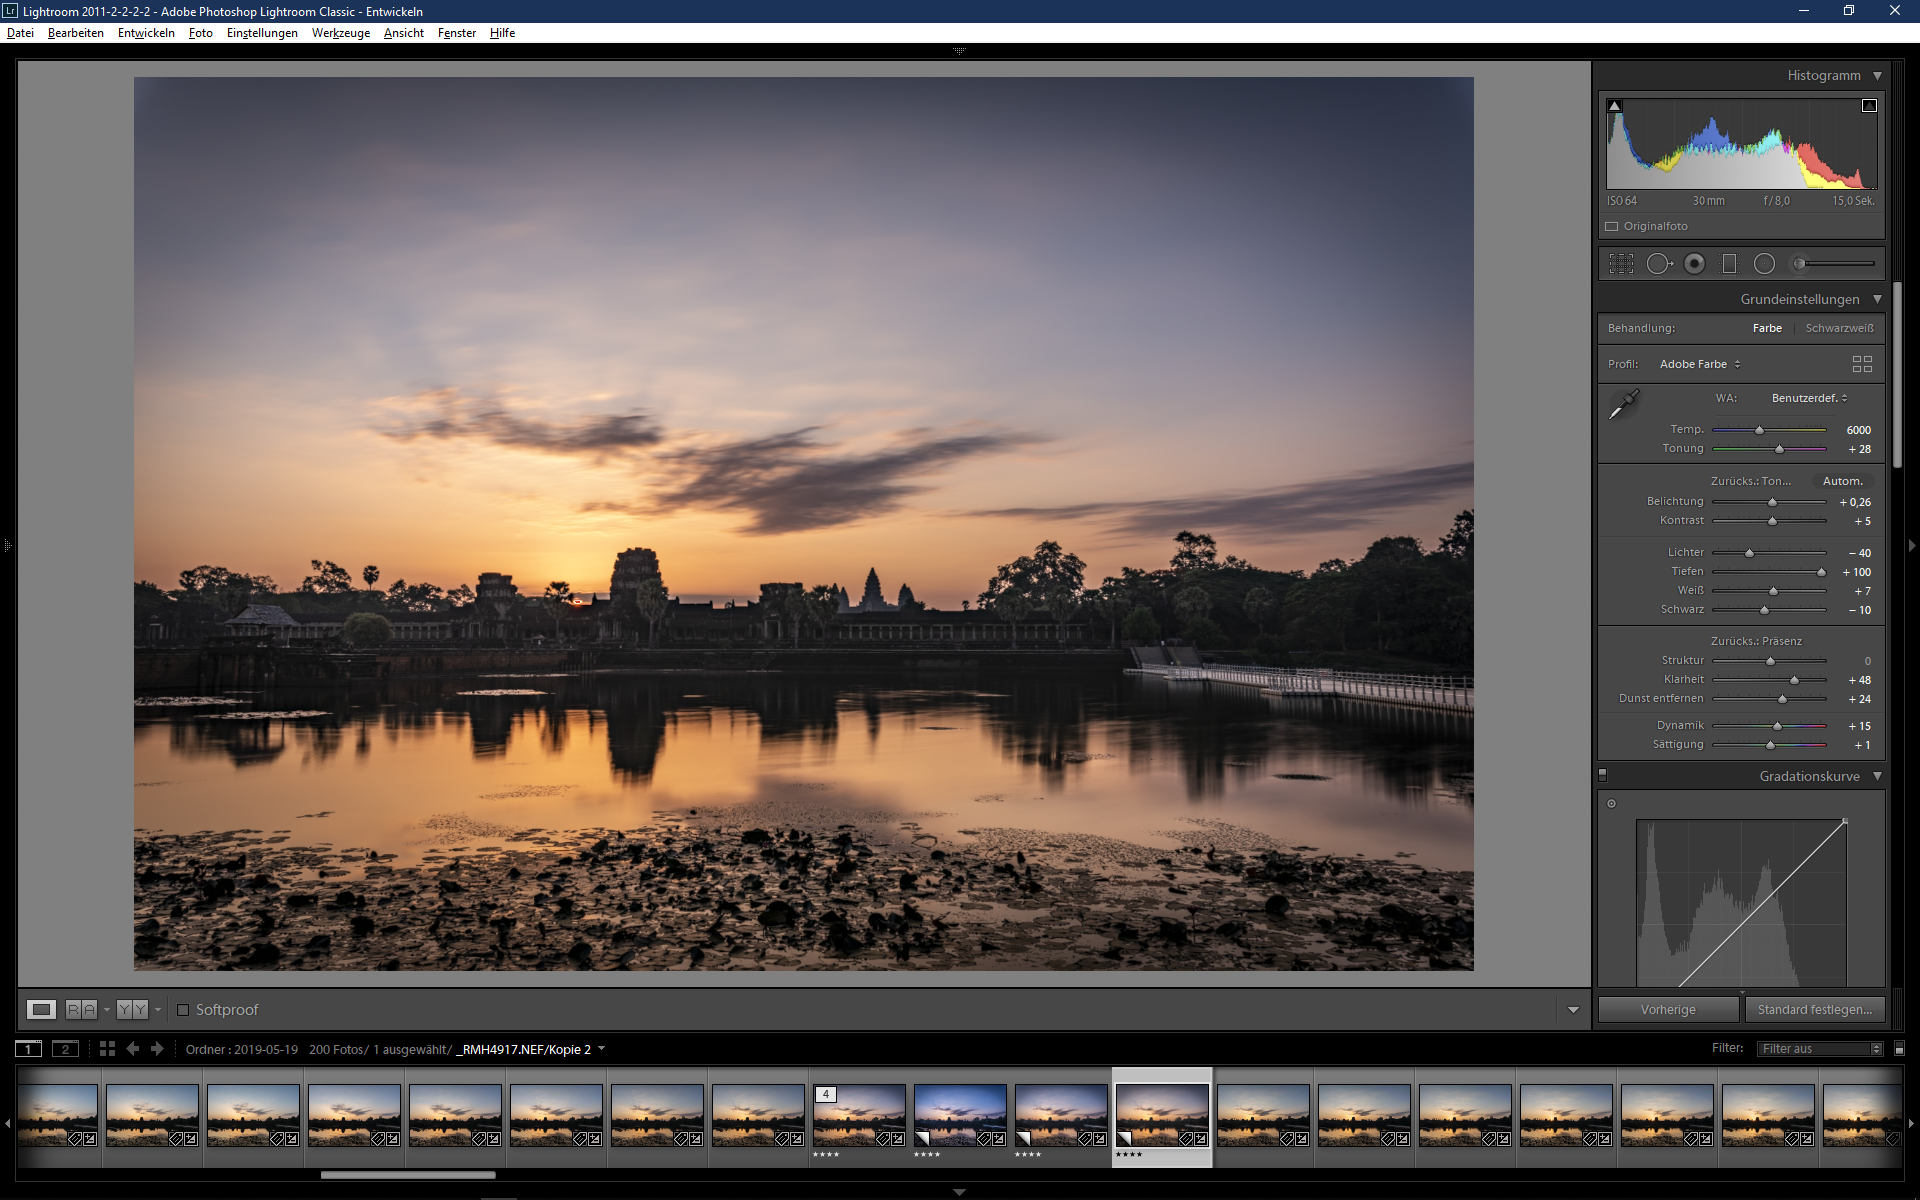Toggle the Gradationskurve panel switch

[1603, 775]
